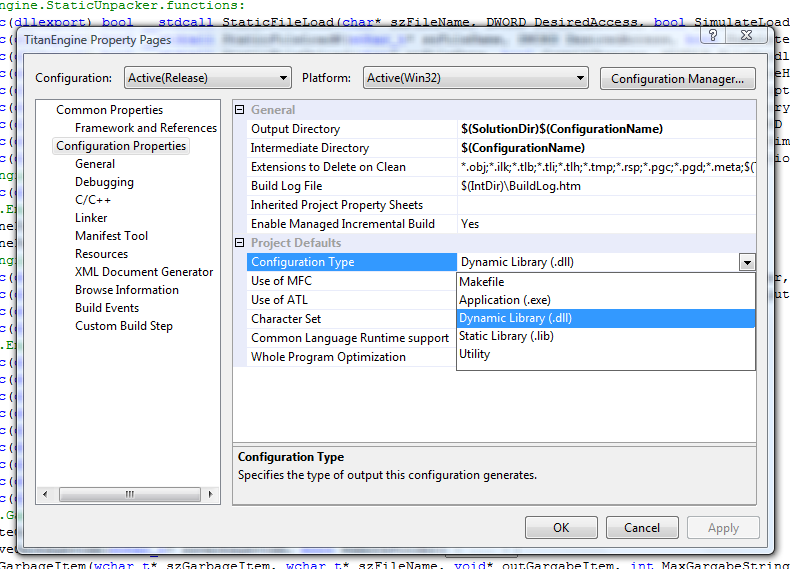Screen dimensions: 790x569
Task: Click the $(SolutionDir)$(ConfigurationName) value
Action: point(562,129)
